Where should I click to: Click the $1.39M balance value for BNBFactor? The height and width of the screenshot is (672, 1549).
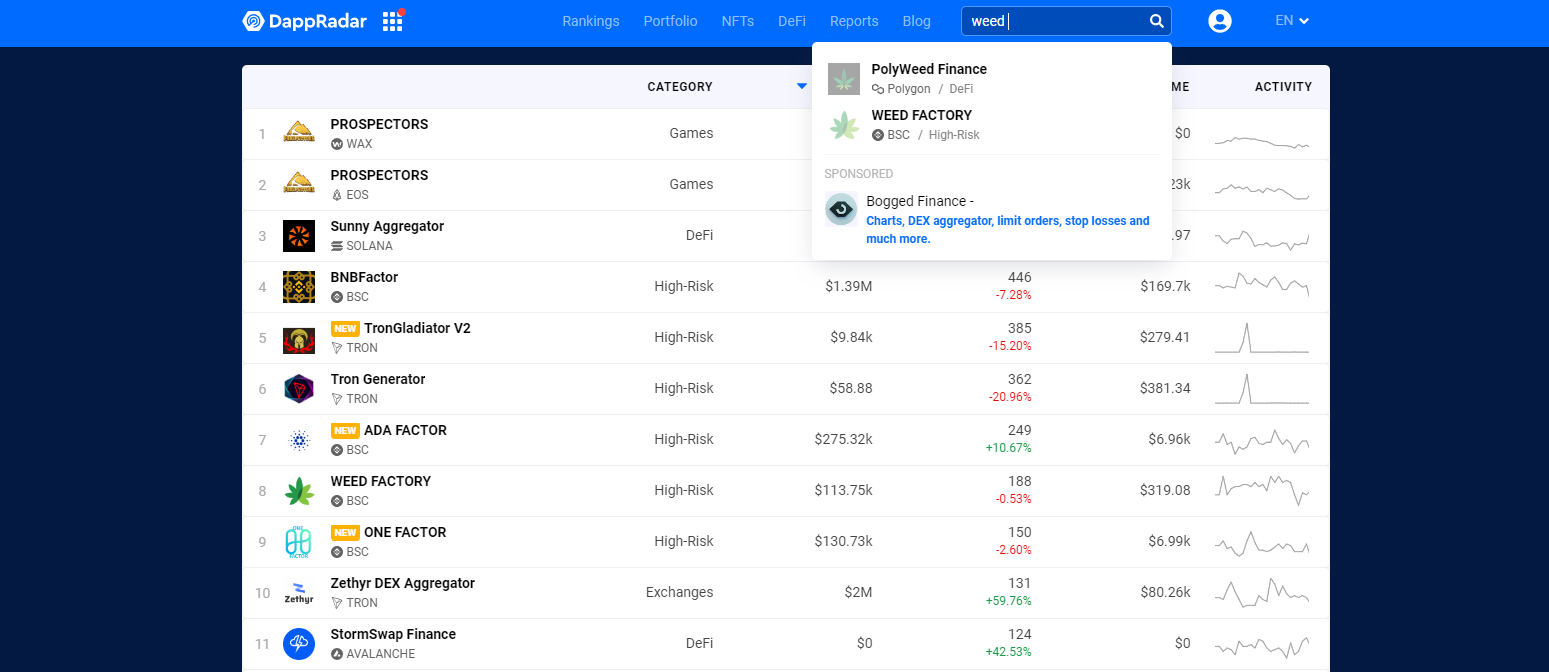tap(849, 286)
